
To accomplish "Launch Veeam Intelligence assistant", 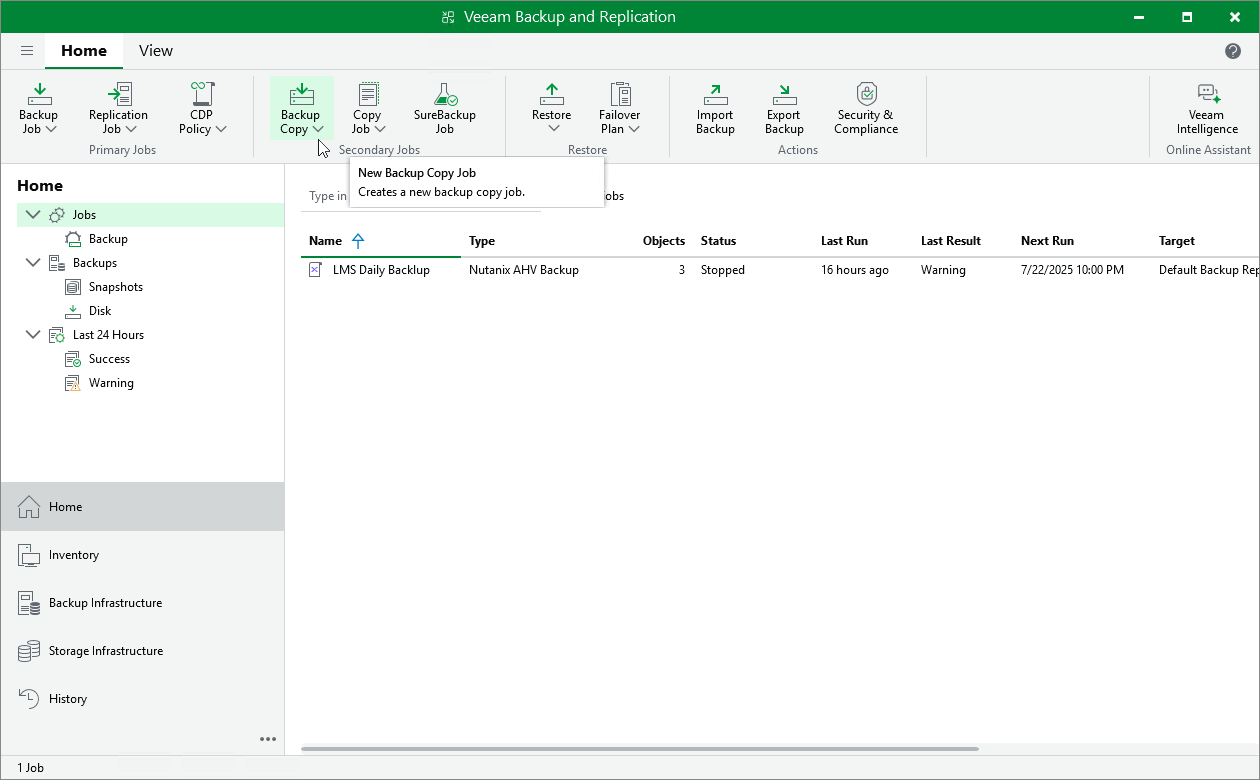I will [1206, 108].
